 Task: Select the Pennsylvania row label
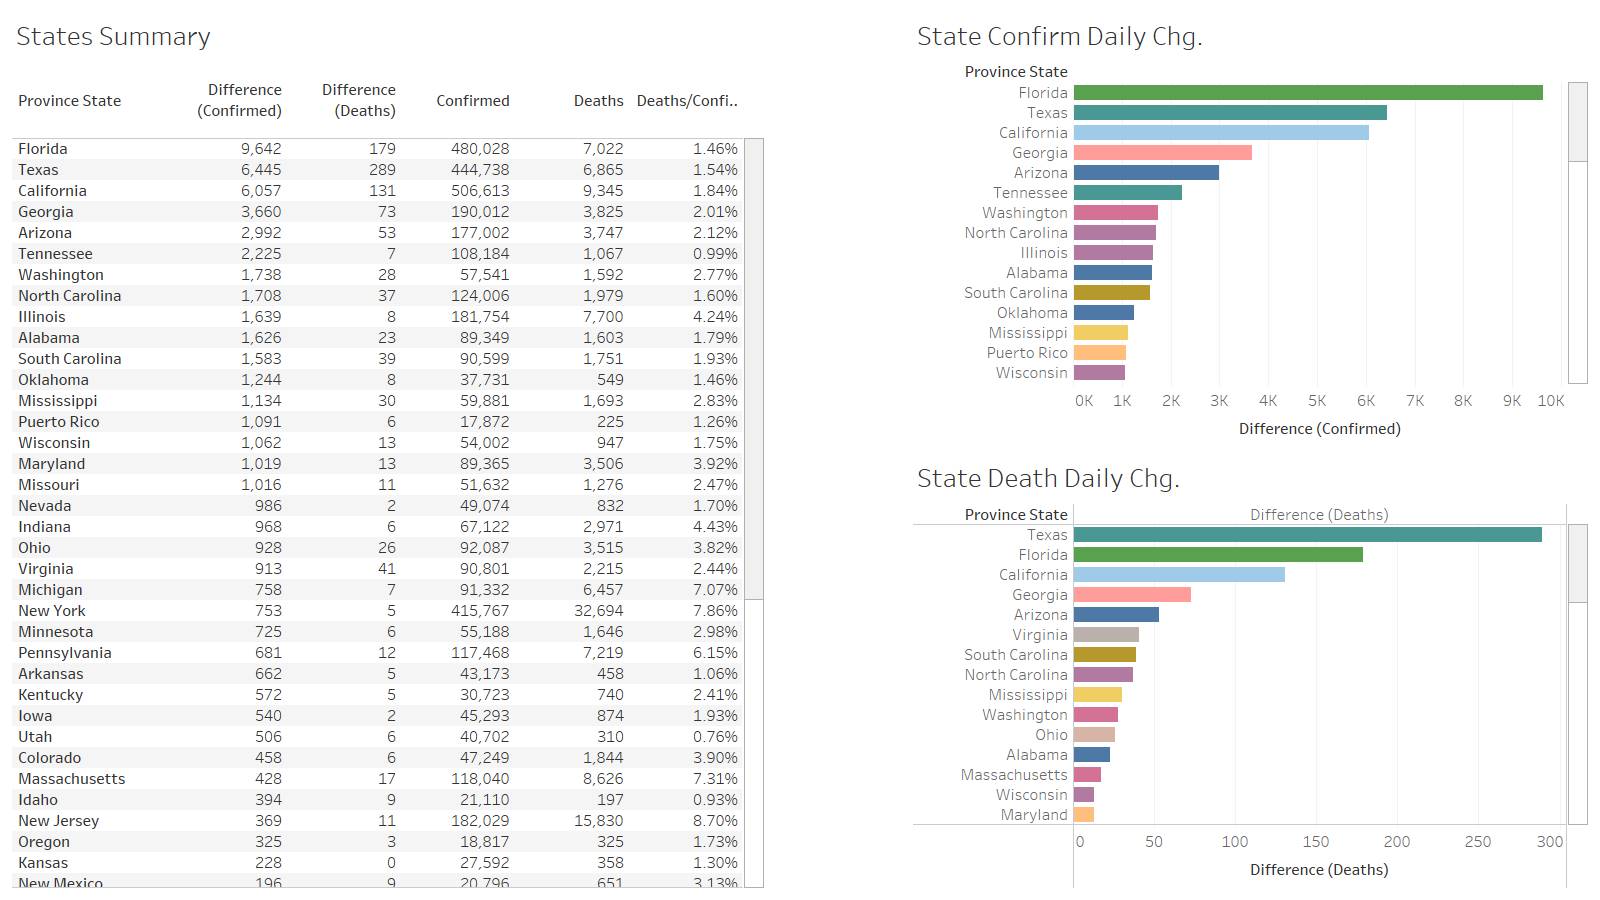click(x=64, y=653)
